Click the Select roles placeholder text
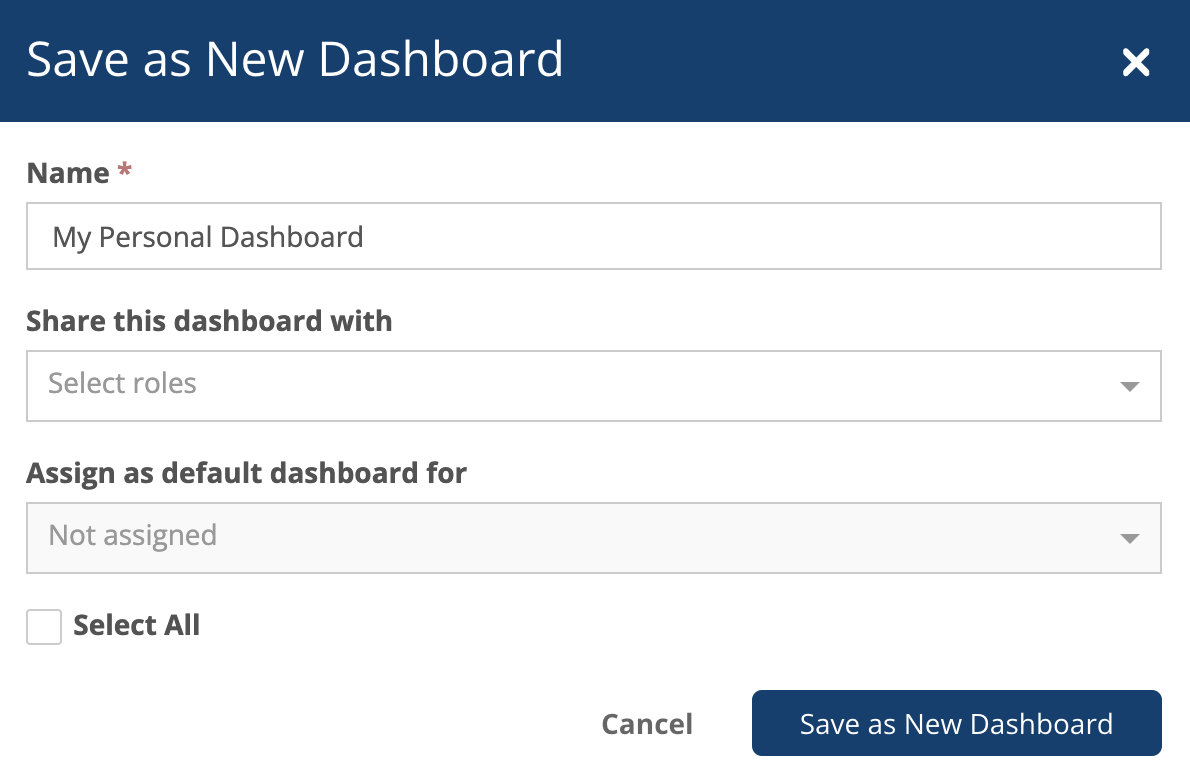Screen dimensions: 1190x782 122,383
